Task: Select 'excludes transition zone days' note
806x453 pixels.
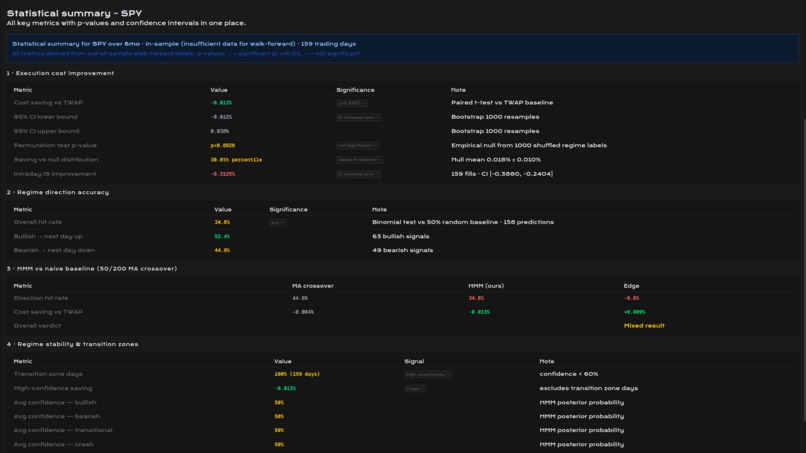Action: pos(589,388)
